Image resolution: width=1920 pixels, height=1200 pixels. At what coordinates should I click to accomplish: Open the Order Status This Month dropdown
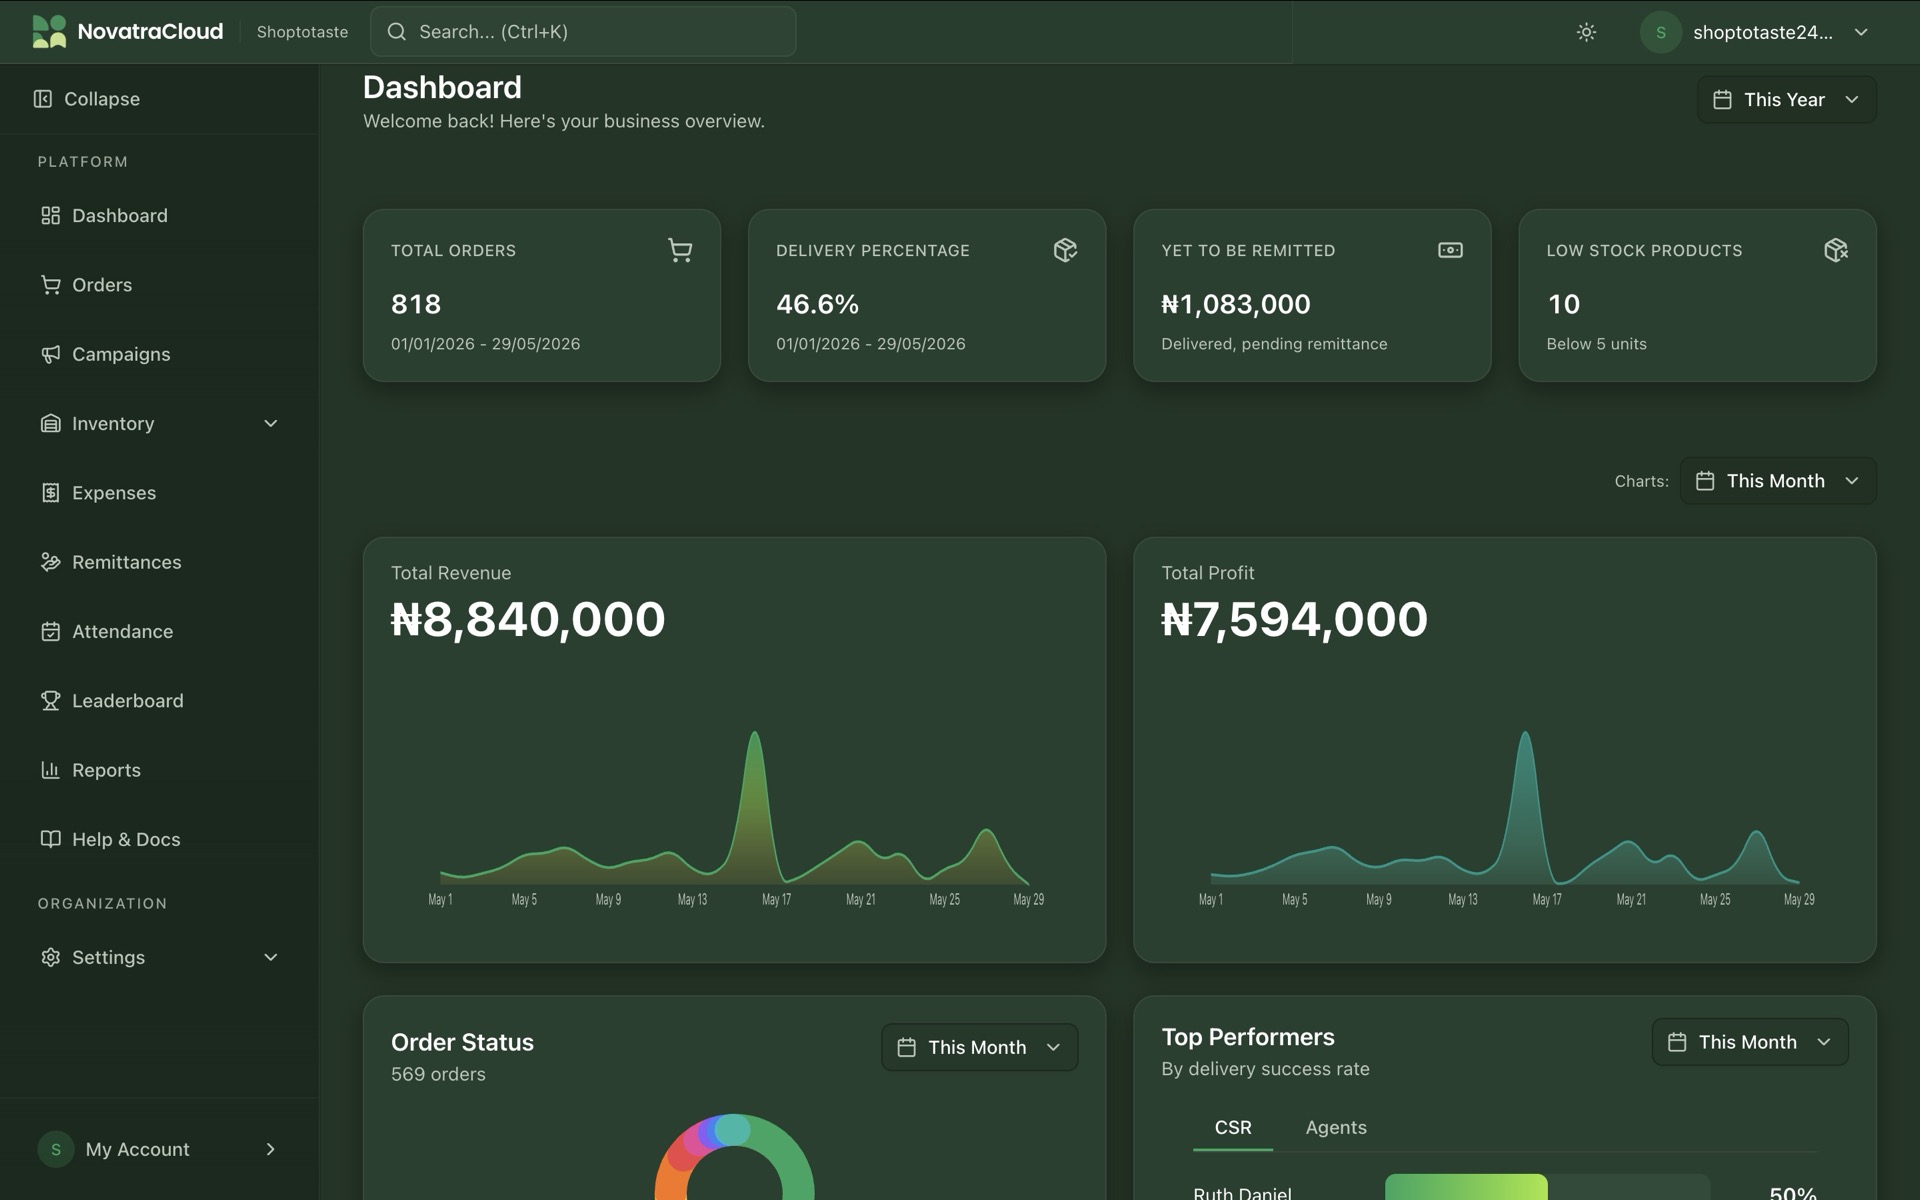click(979, 1047)
